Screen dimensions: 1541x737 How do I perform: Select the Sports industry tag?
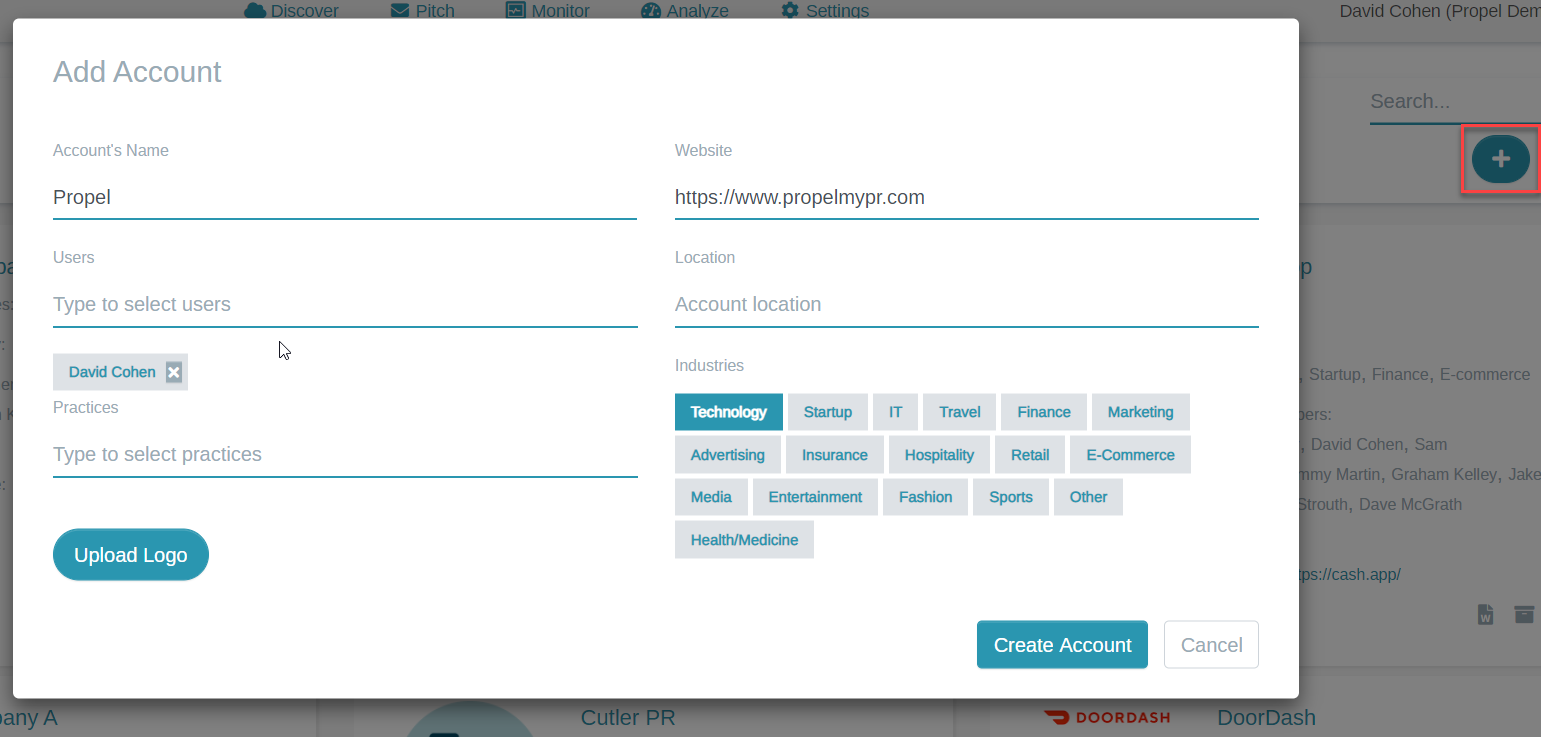pos(1011,497)
